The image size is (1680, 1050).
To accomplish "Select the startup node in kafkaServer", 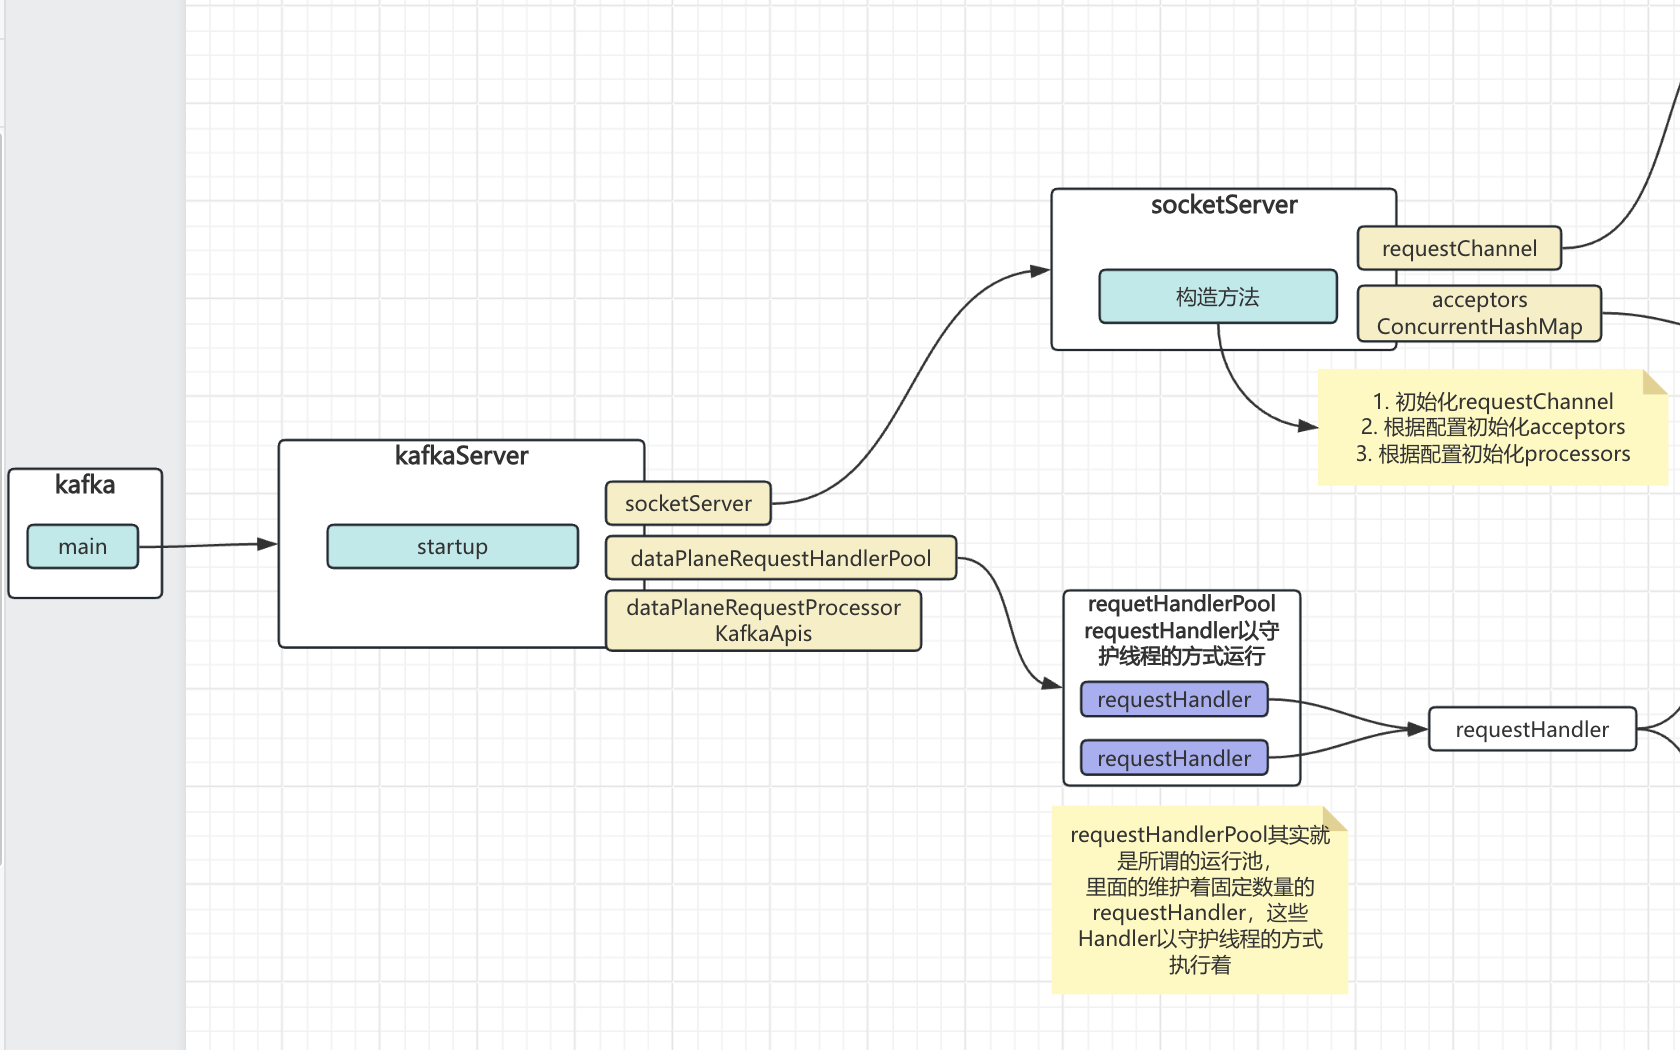I will 453,546.
